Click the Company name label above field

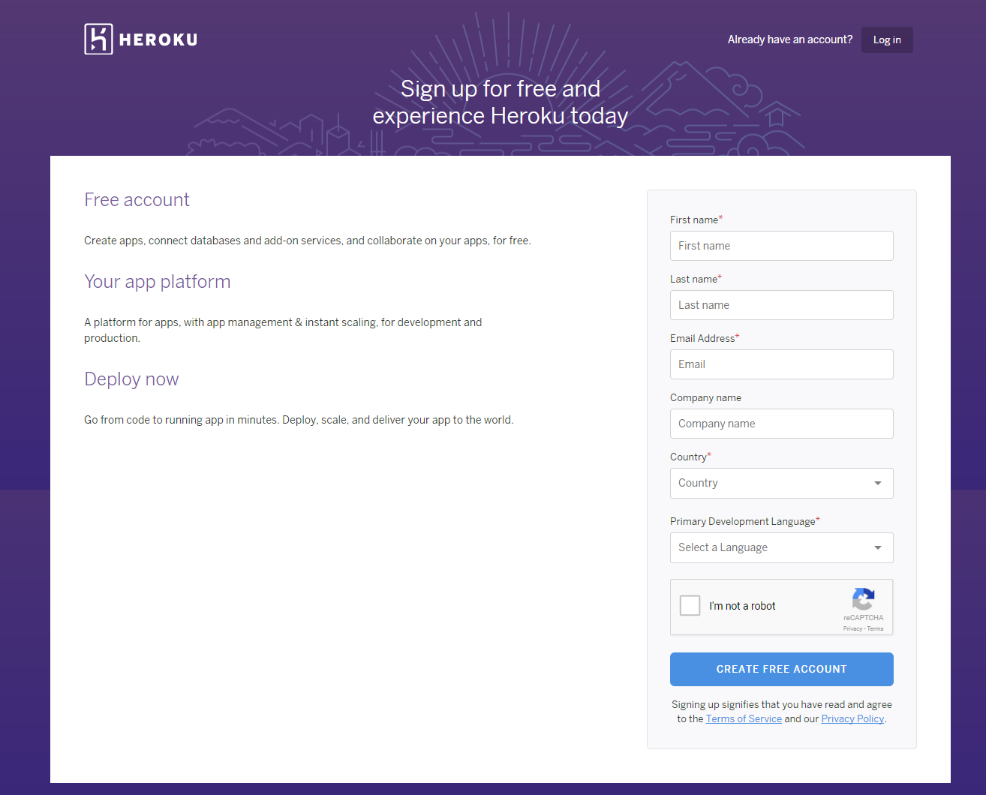pos(706,398)
